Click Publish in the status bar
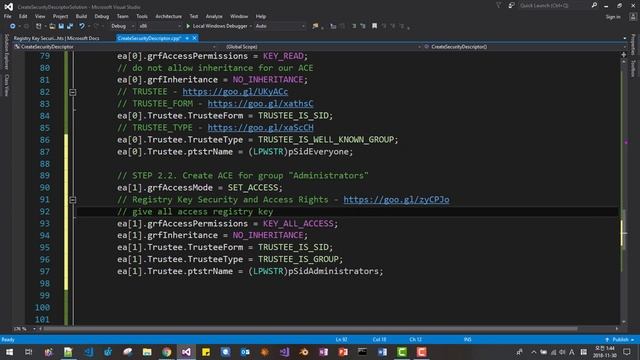 620,340
